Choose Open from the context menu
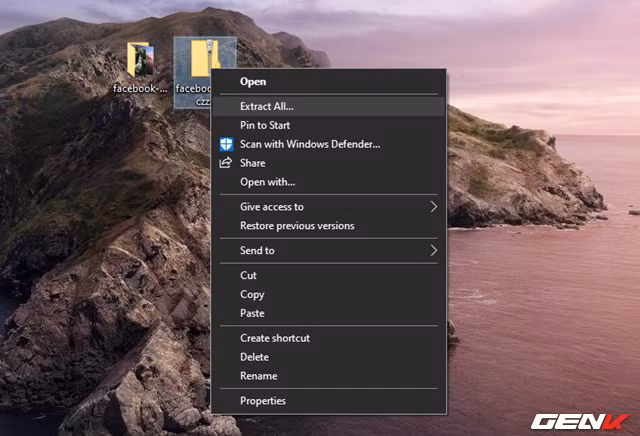640x436 pixels. (x=253, y=82)
